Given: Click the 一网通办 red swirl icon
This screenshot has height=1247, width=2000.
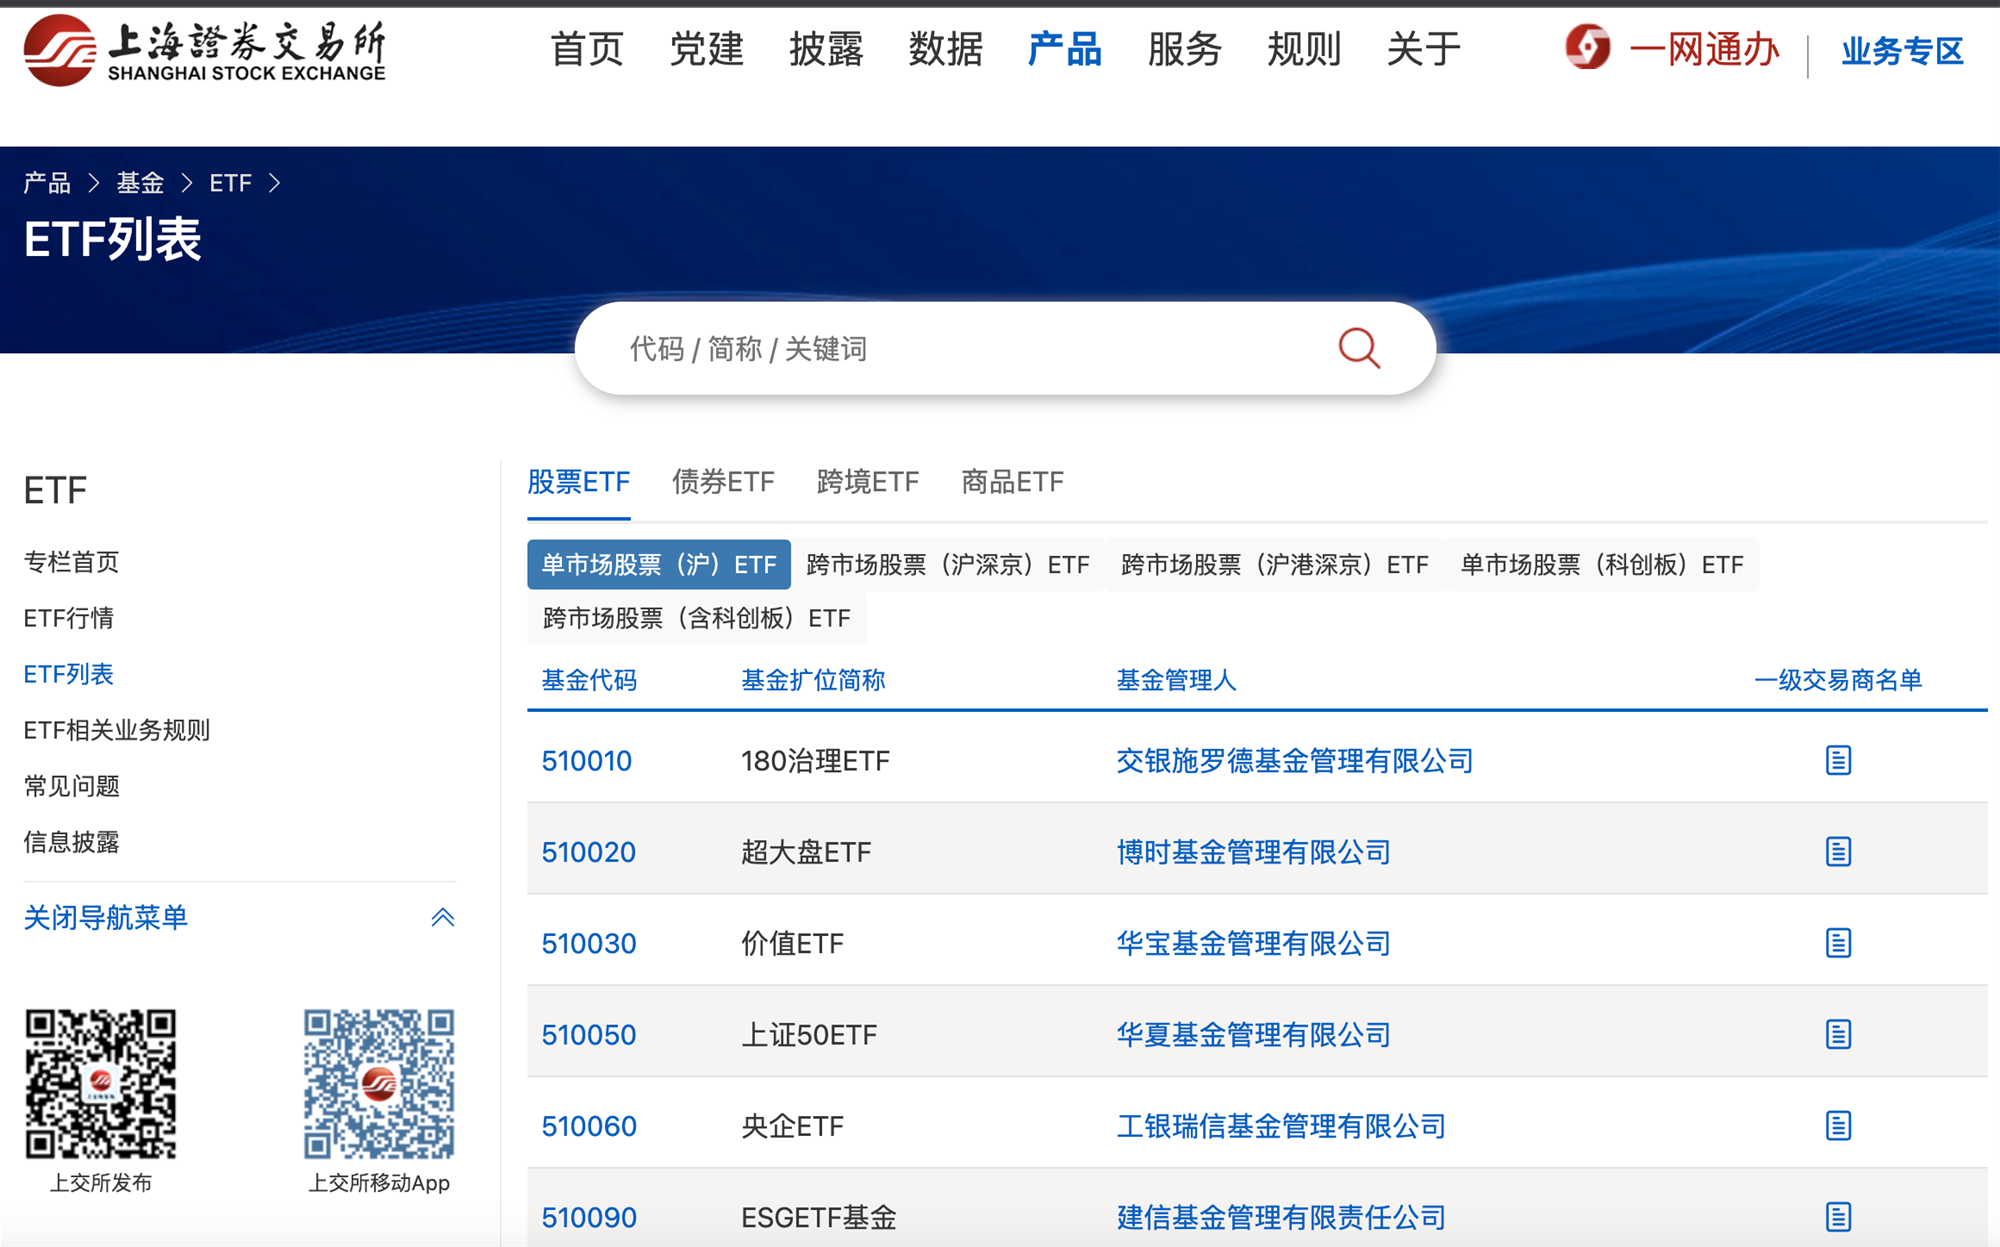Looking at the screenshot, I should [1588, 47].
